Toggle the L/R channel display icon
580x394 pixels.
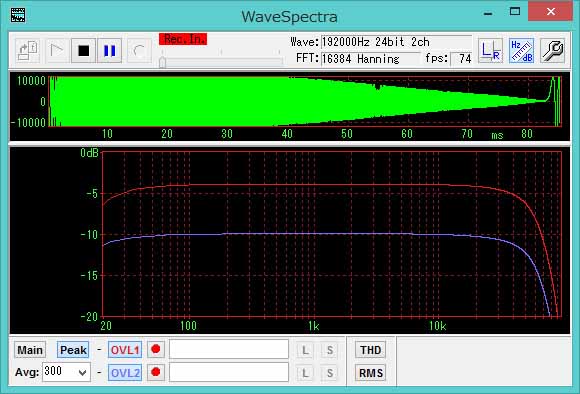[x=490, y=50]
